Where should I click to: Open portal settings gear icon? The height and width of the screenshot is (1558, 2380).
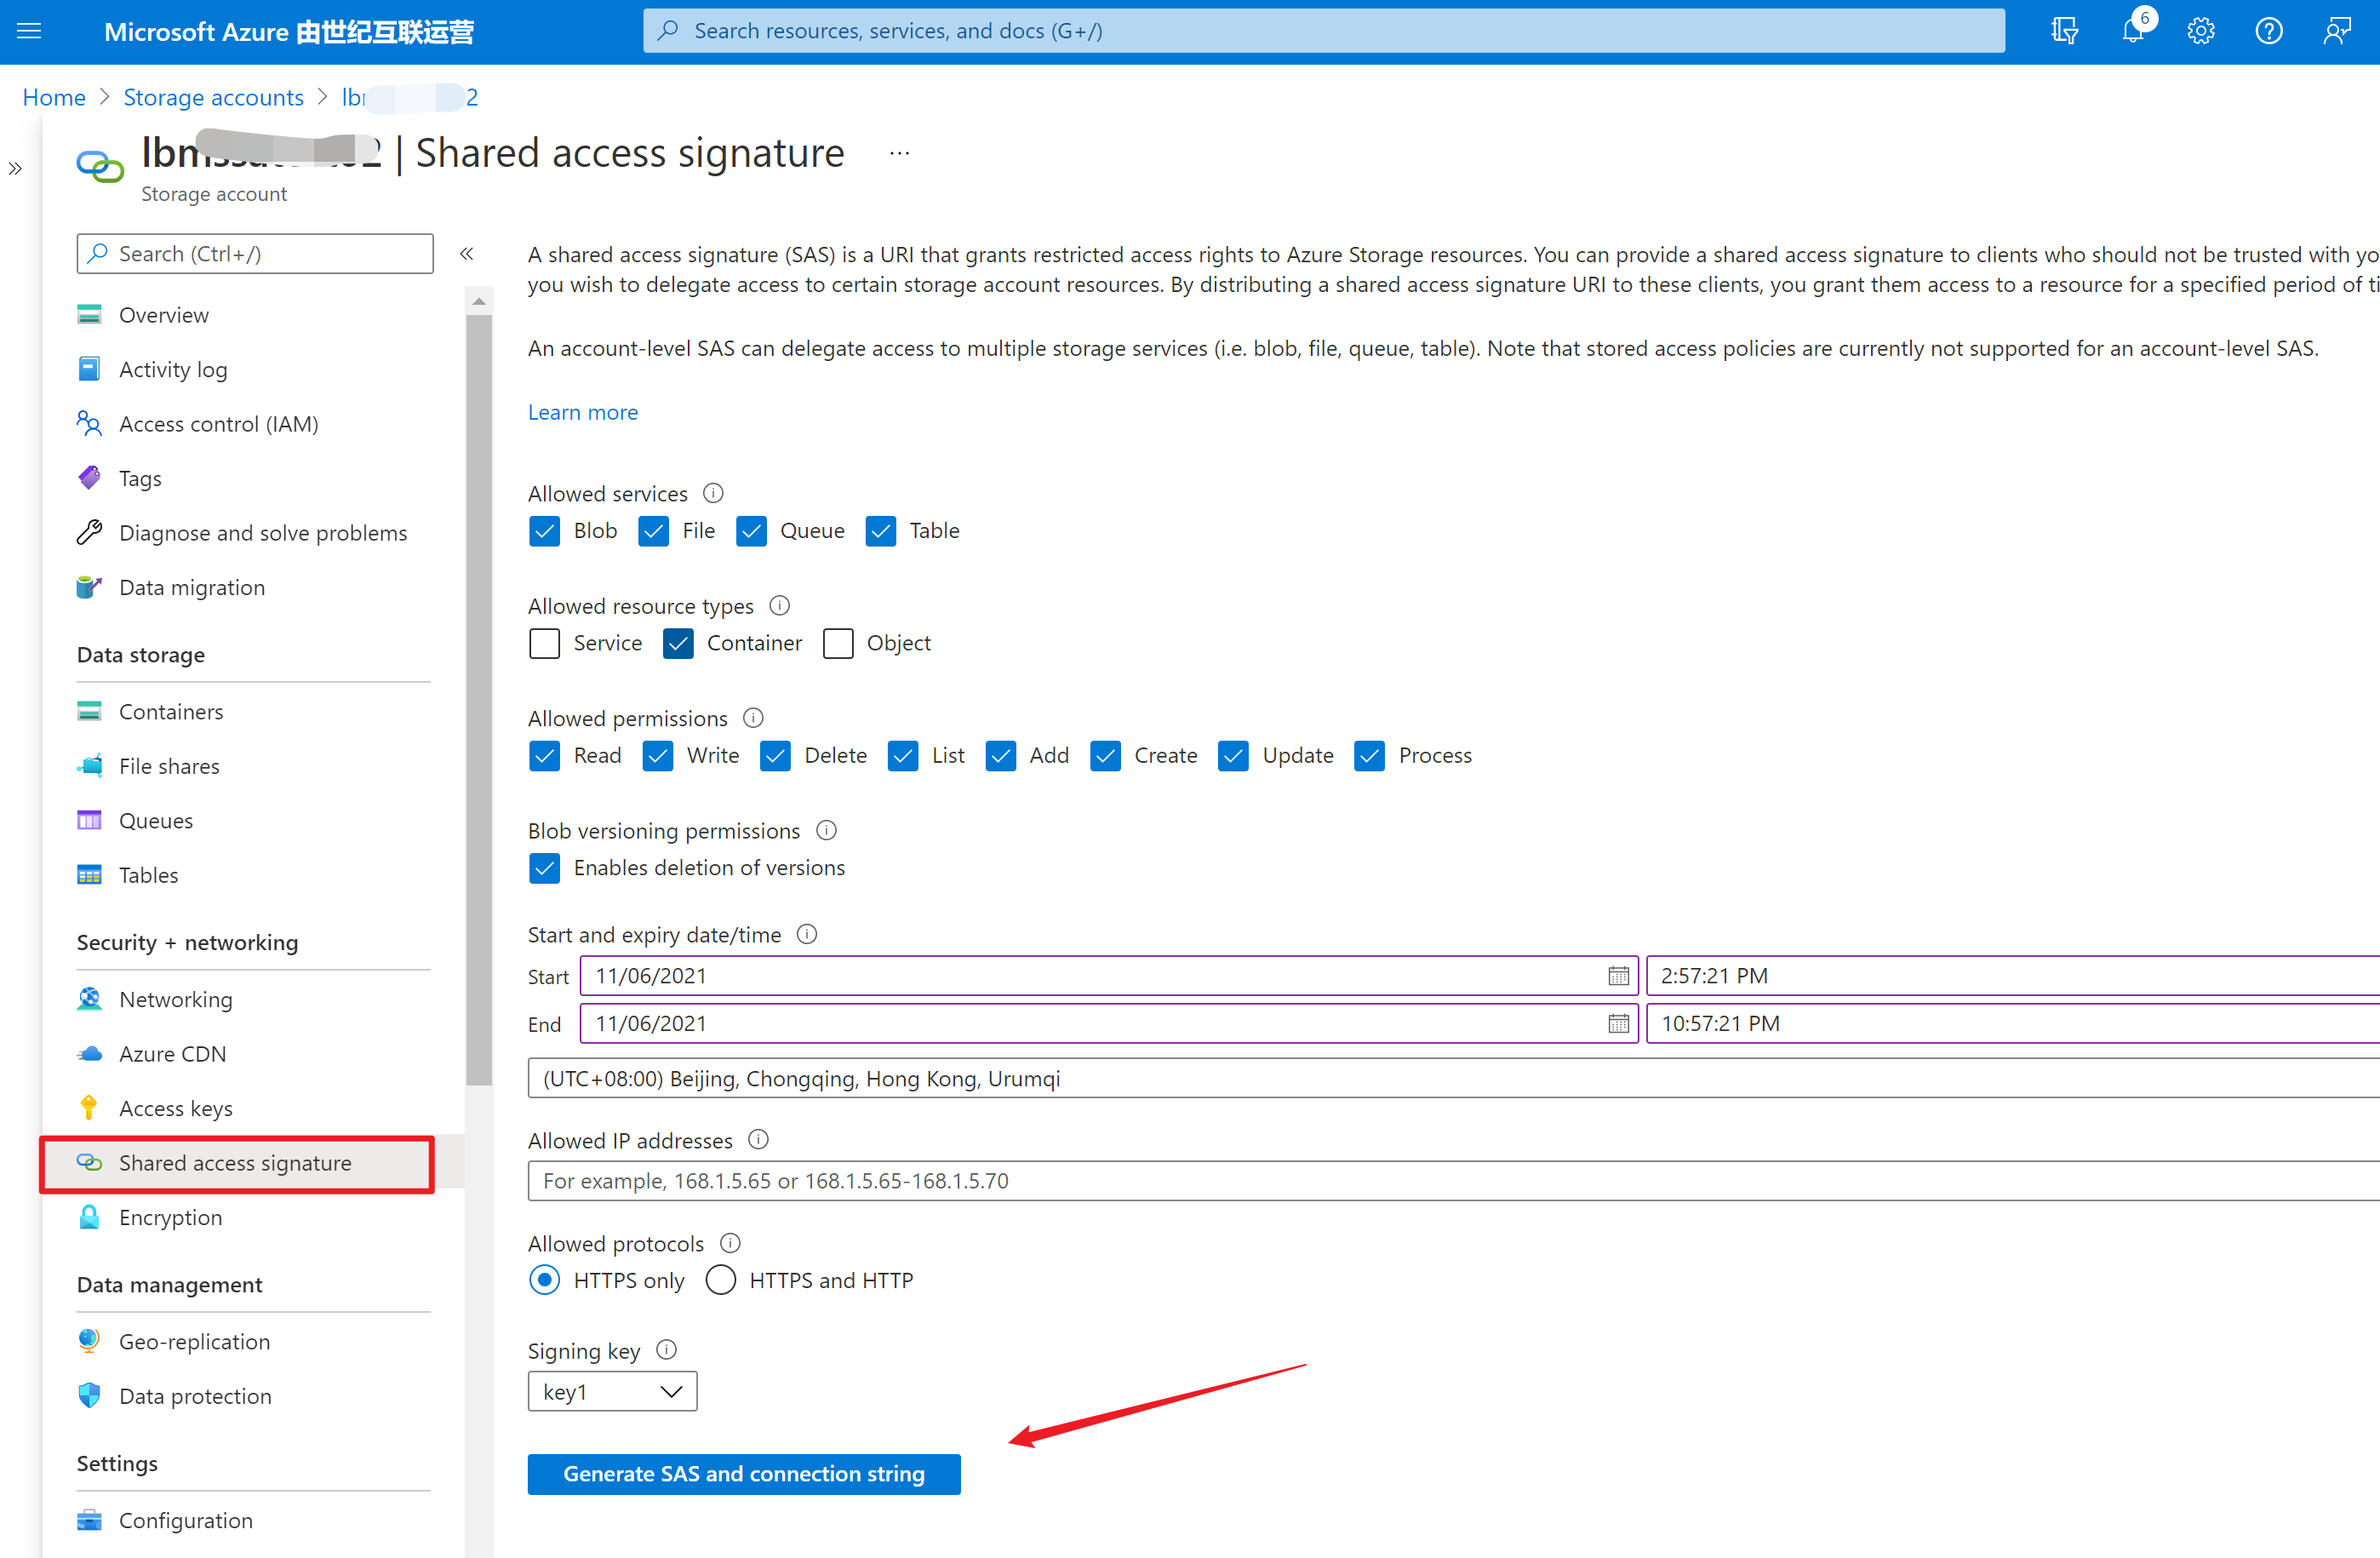2200,31
